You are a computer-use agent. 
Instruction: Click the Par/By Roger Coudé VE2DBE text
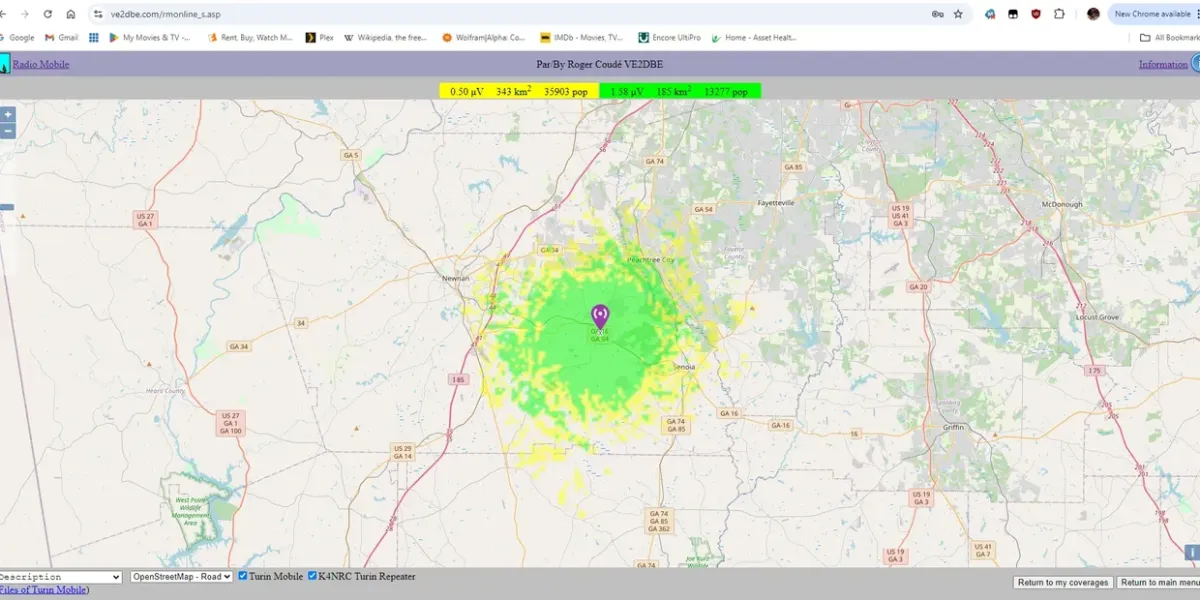pos(599,64)
